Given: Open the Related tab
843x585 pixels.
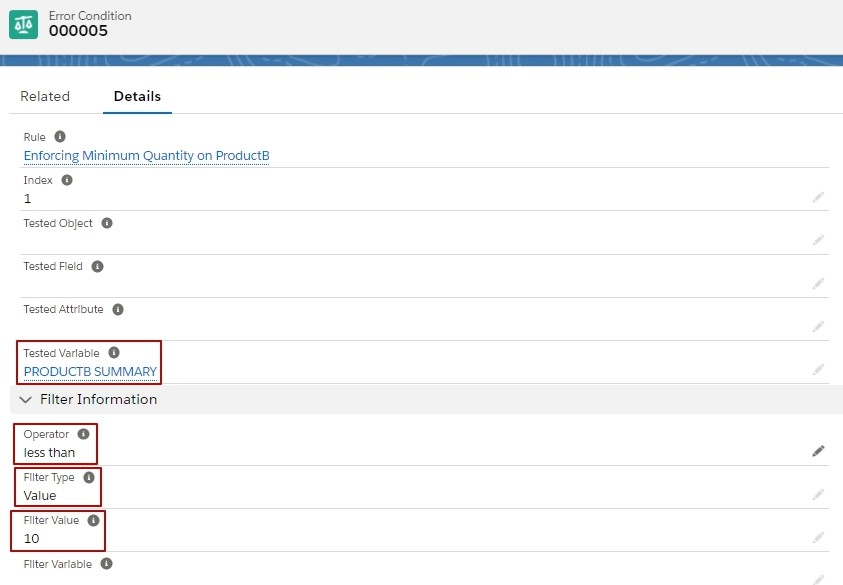Looking at the screenshot, I should [45, 96].
